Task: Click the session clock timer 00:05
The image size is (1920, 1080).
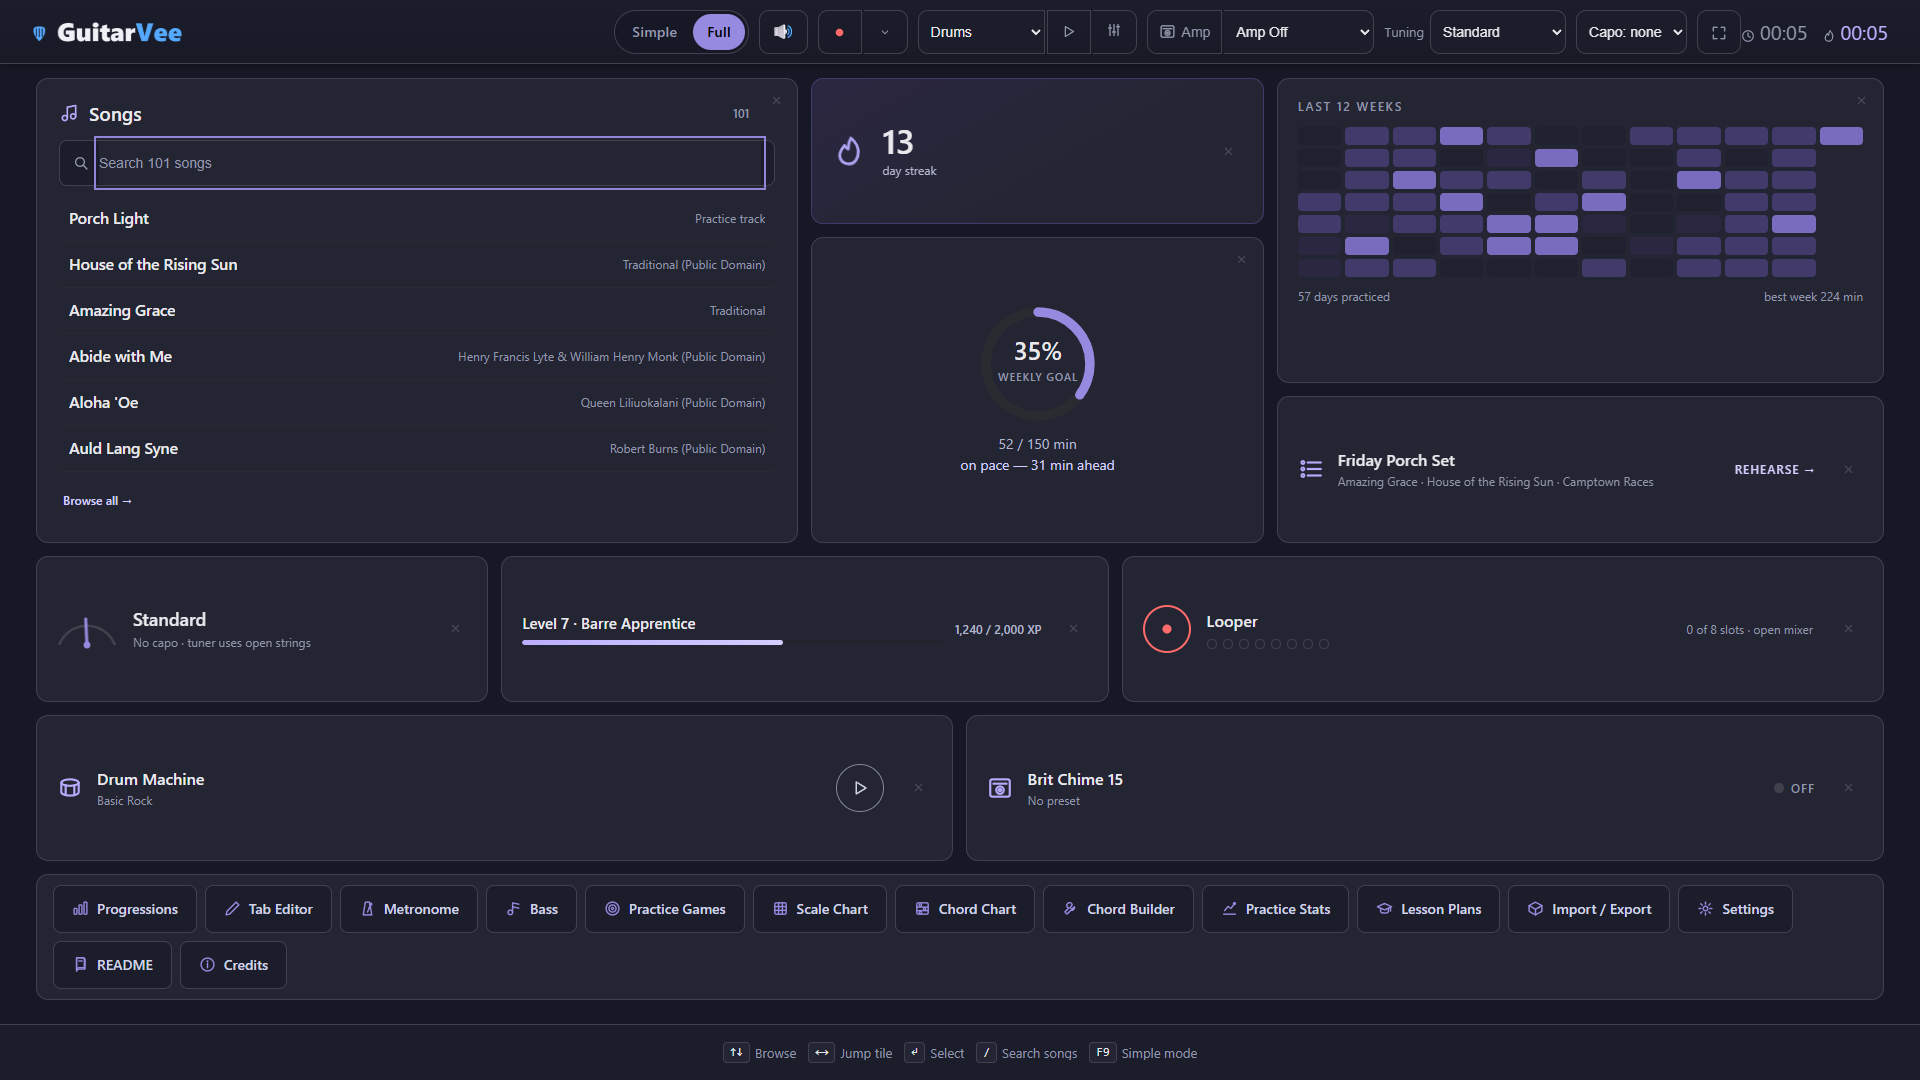Action: (x=1775, y=33)
